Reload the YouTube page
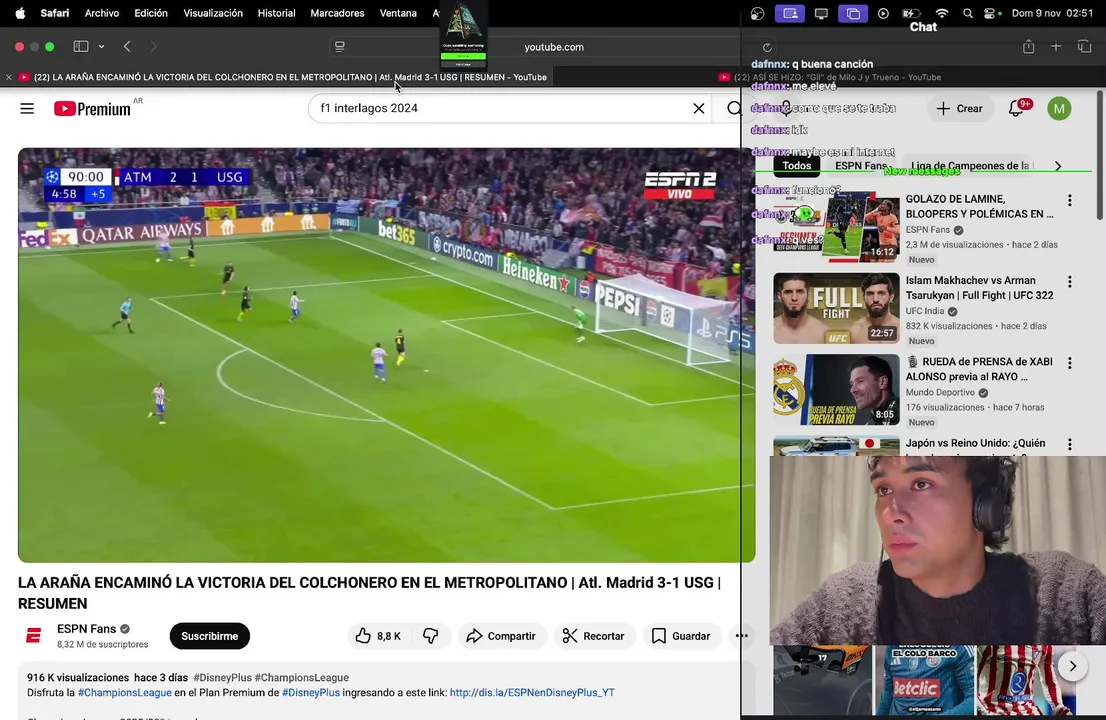 coord(767,47)
